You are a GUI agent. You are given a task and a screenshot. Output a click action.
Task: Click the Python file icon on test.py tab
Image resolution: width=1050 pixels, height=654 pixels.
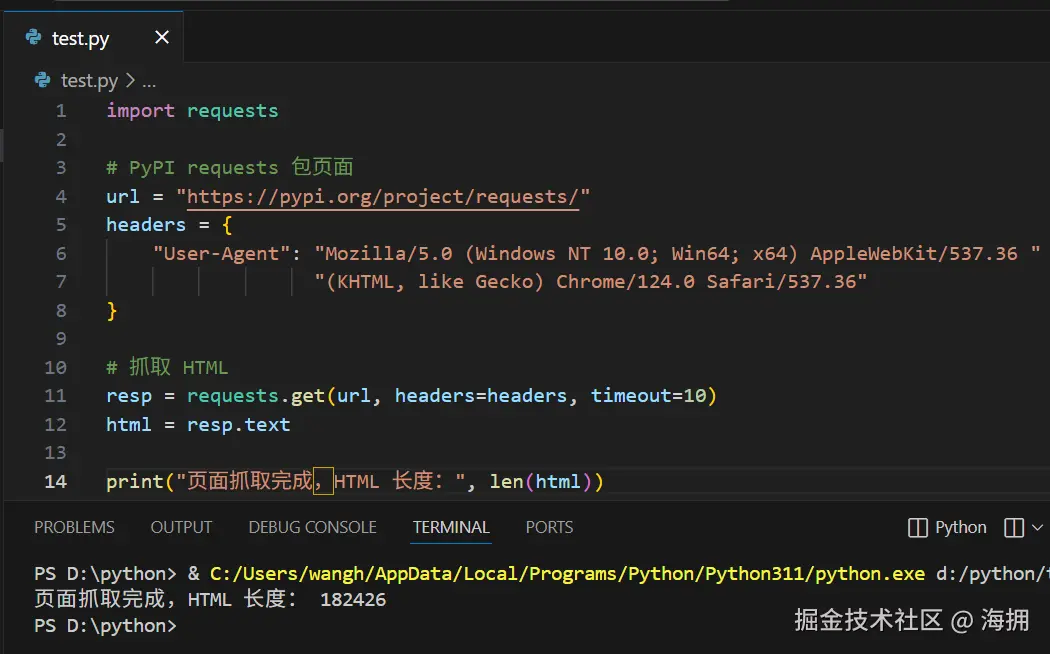33,37
